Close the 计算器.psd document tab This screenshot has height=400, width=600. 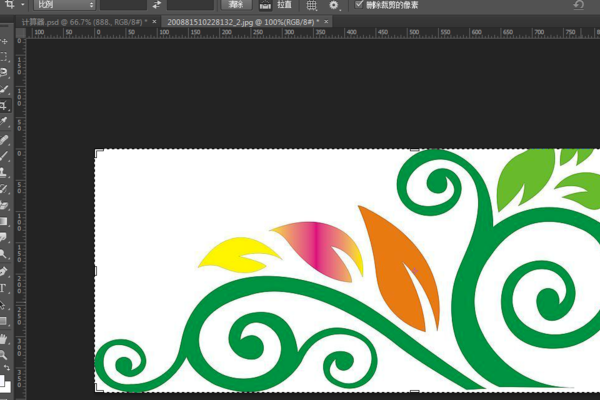click(154, 22)
